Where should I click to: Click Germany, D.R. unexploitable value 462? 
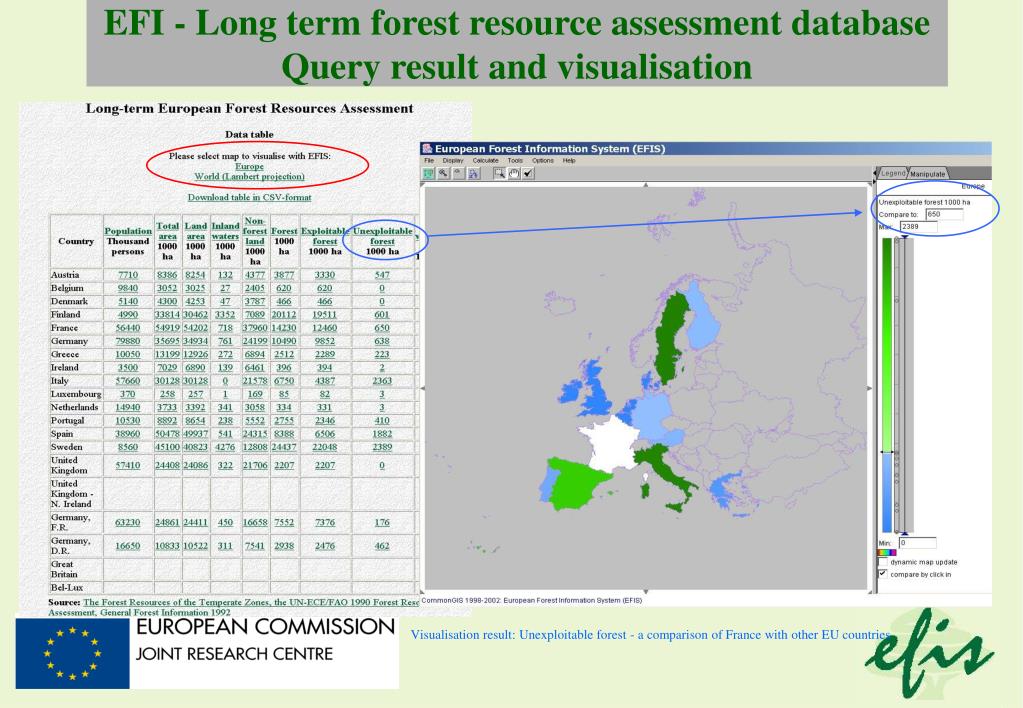click(x=382, y=546)
